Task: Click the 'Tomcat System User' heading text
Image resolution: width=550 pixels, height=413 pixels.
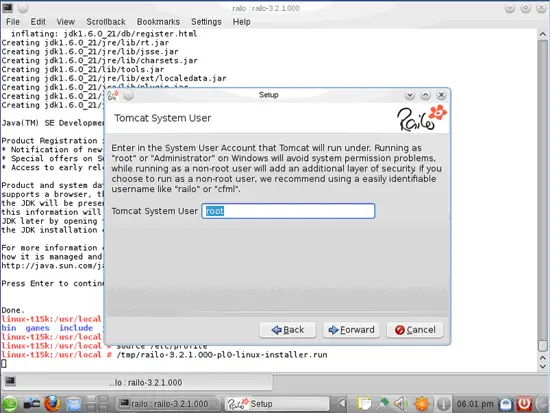Action: (162, 118)
